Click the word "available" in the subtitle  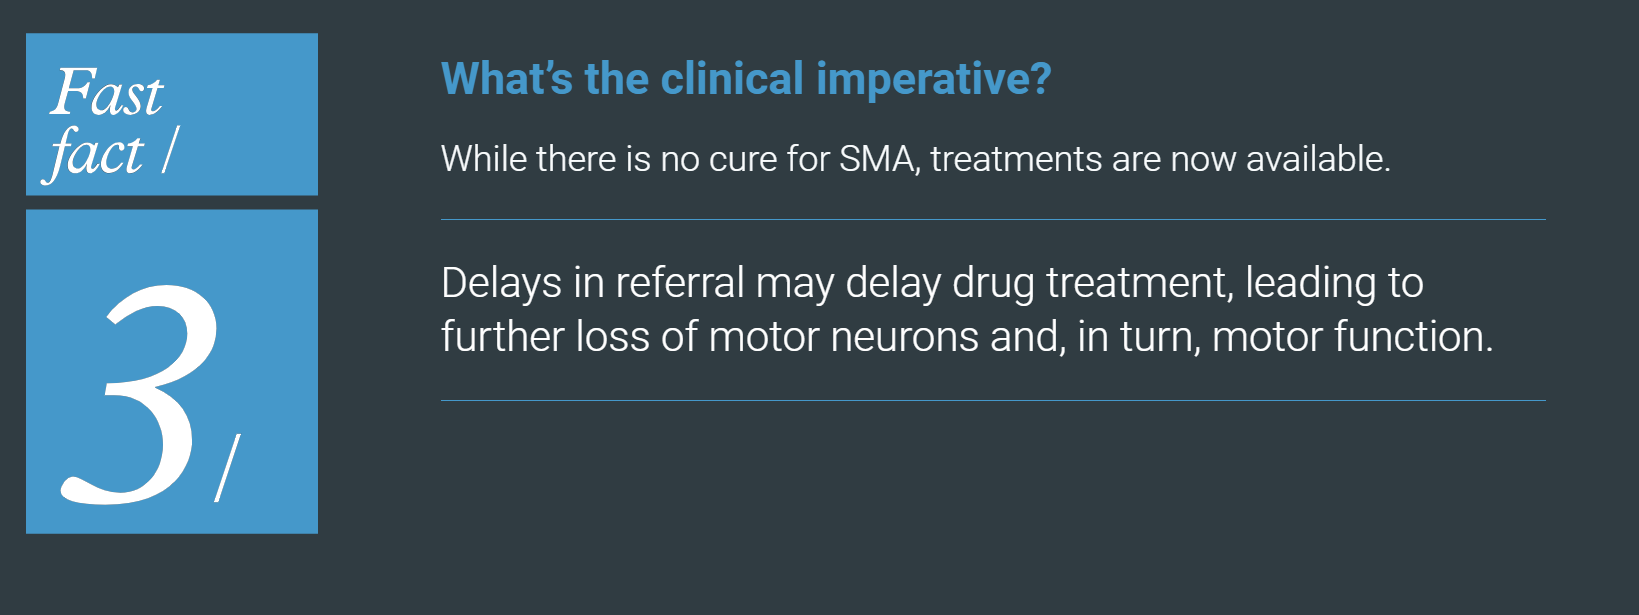(1316, 159)
